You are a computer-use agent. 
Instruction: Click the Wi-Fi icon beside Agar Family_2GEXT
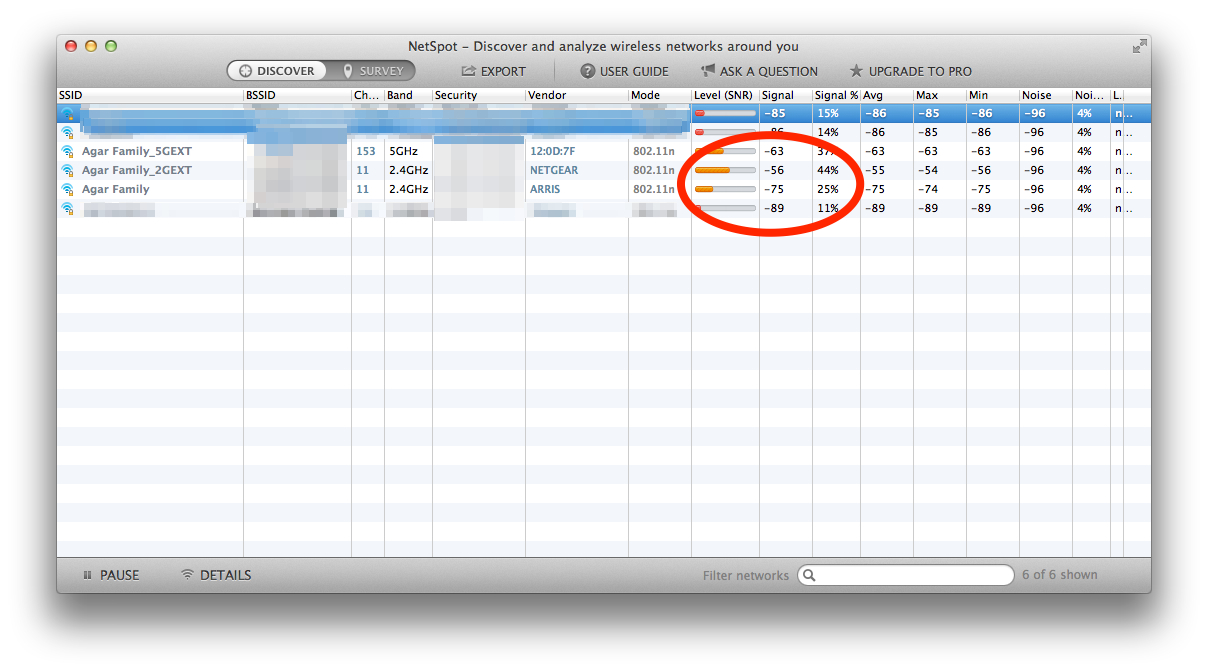pos(67,170)
